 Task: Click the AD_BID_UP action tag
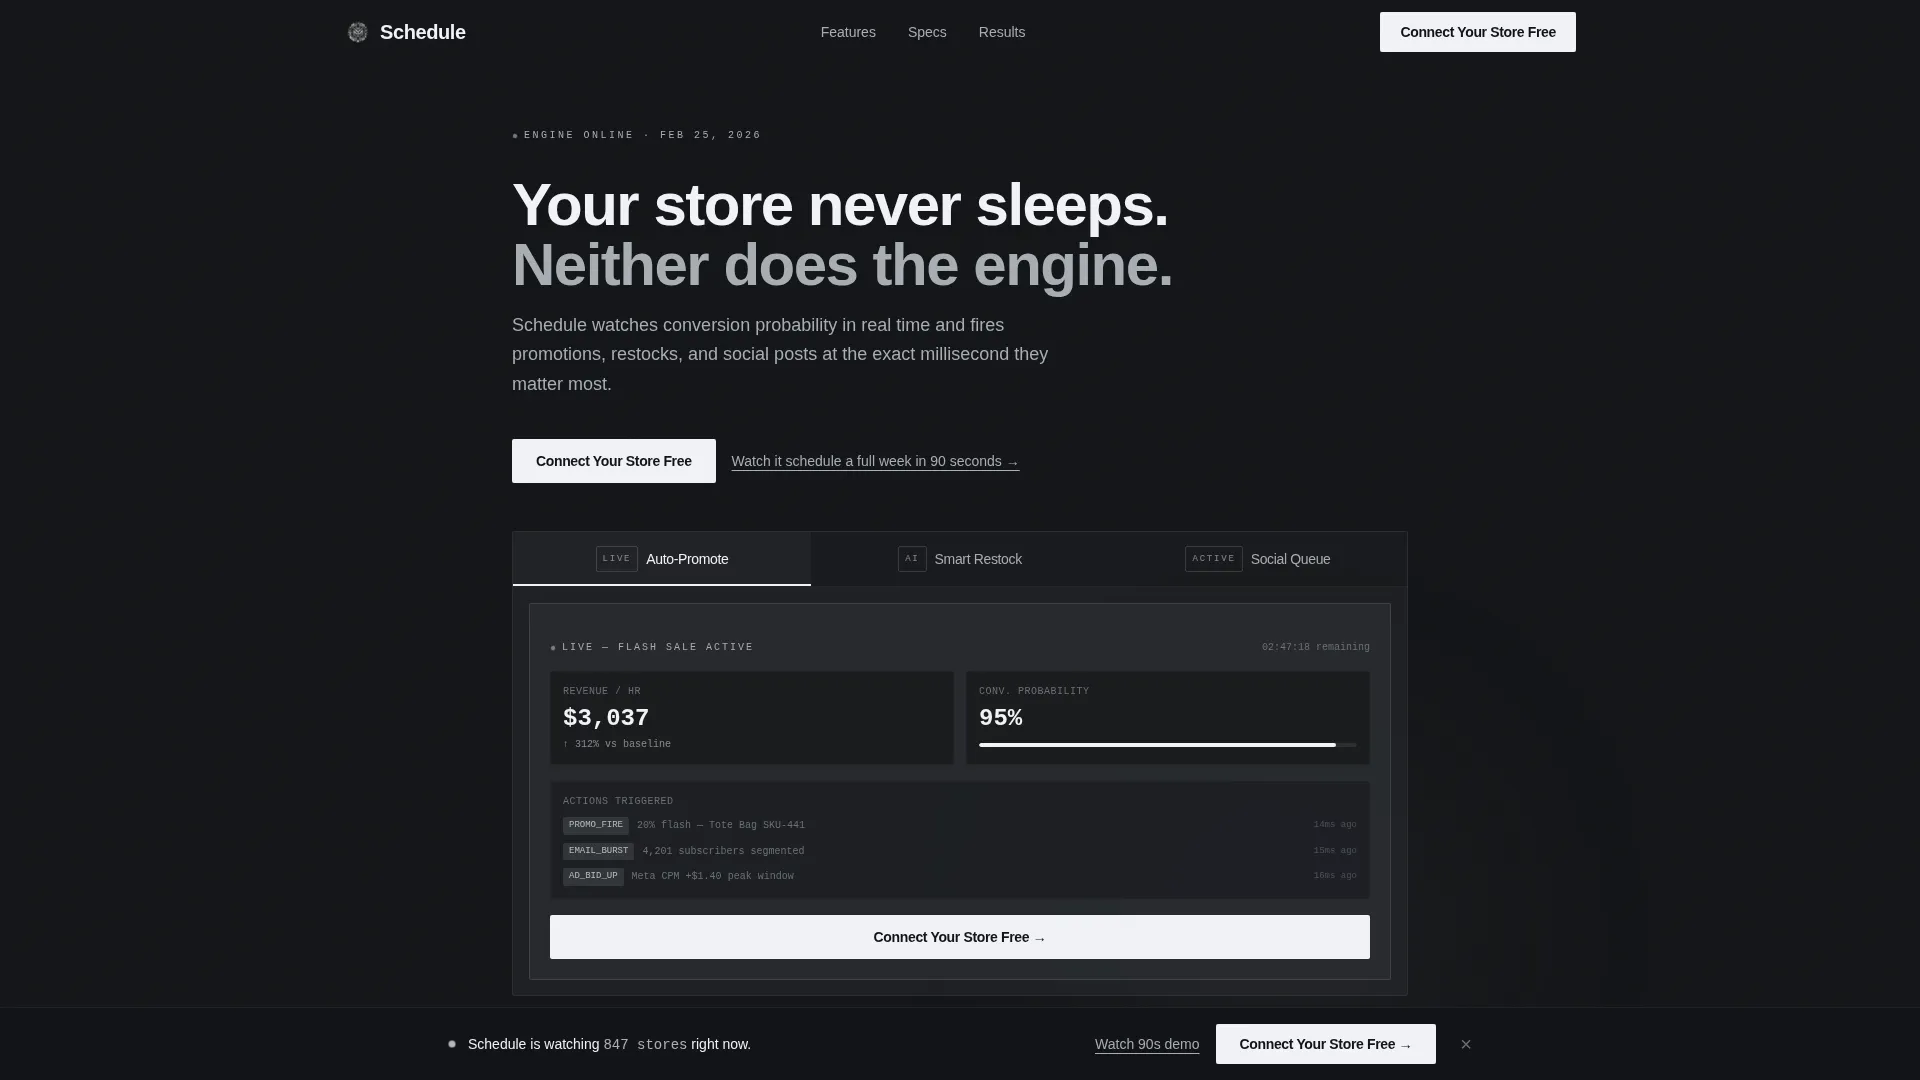tap(593, 876)
